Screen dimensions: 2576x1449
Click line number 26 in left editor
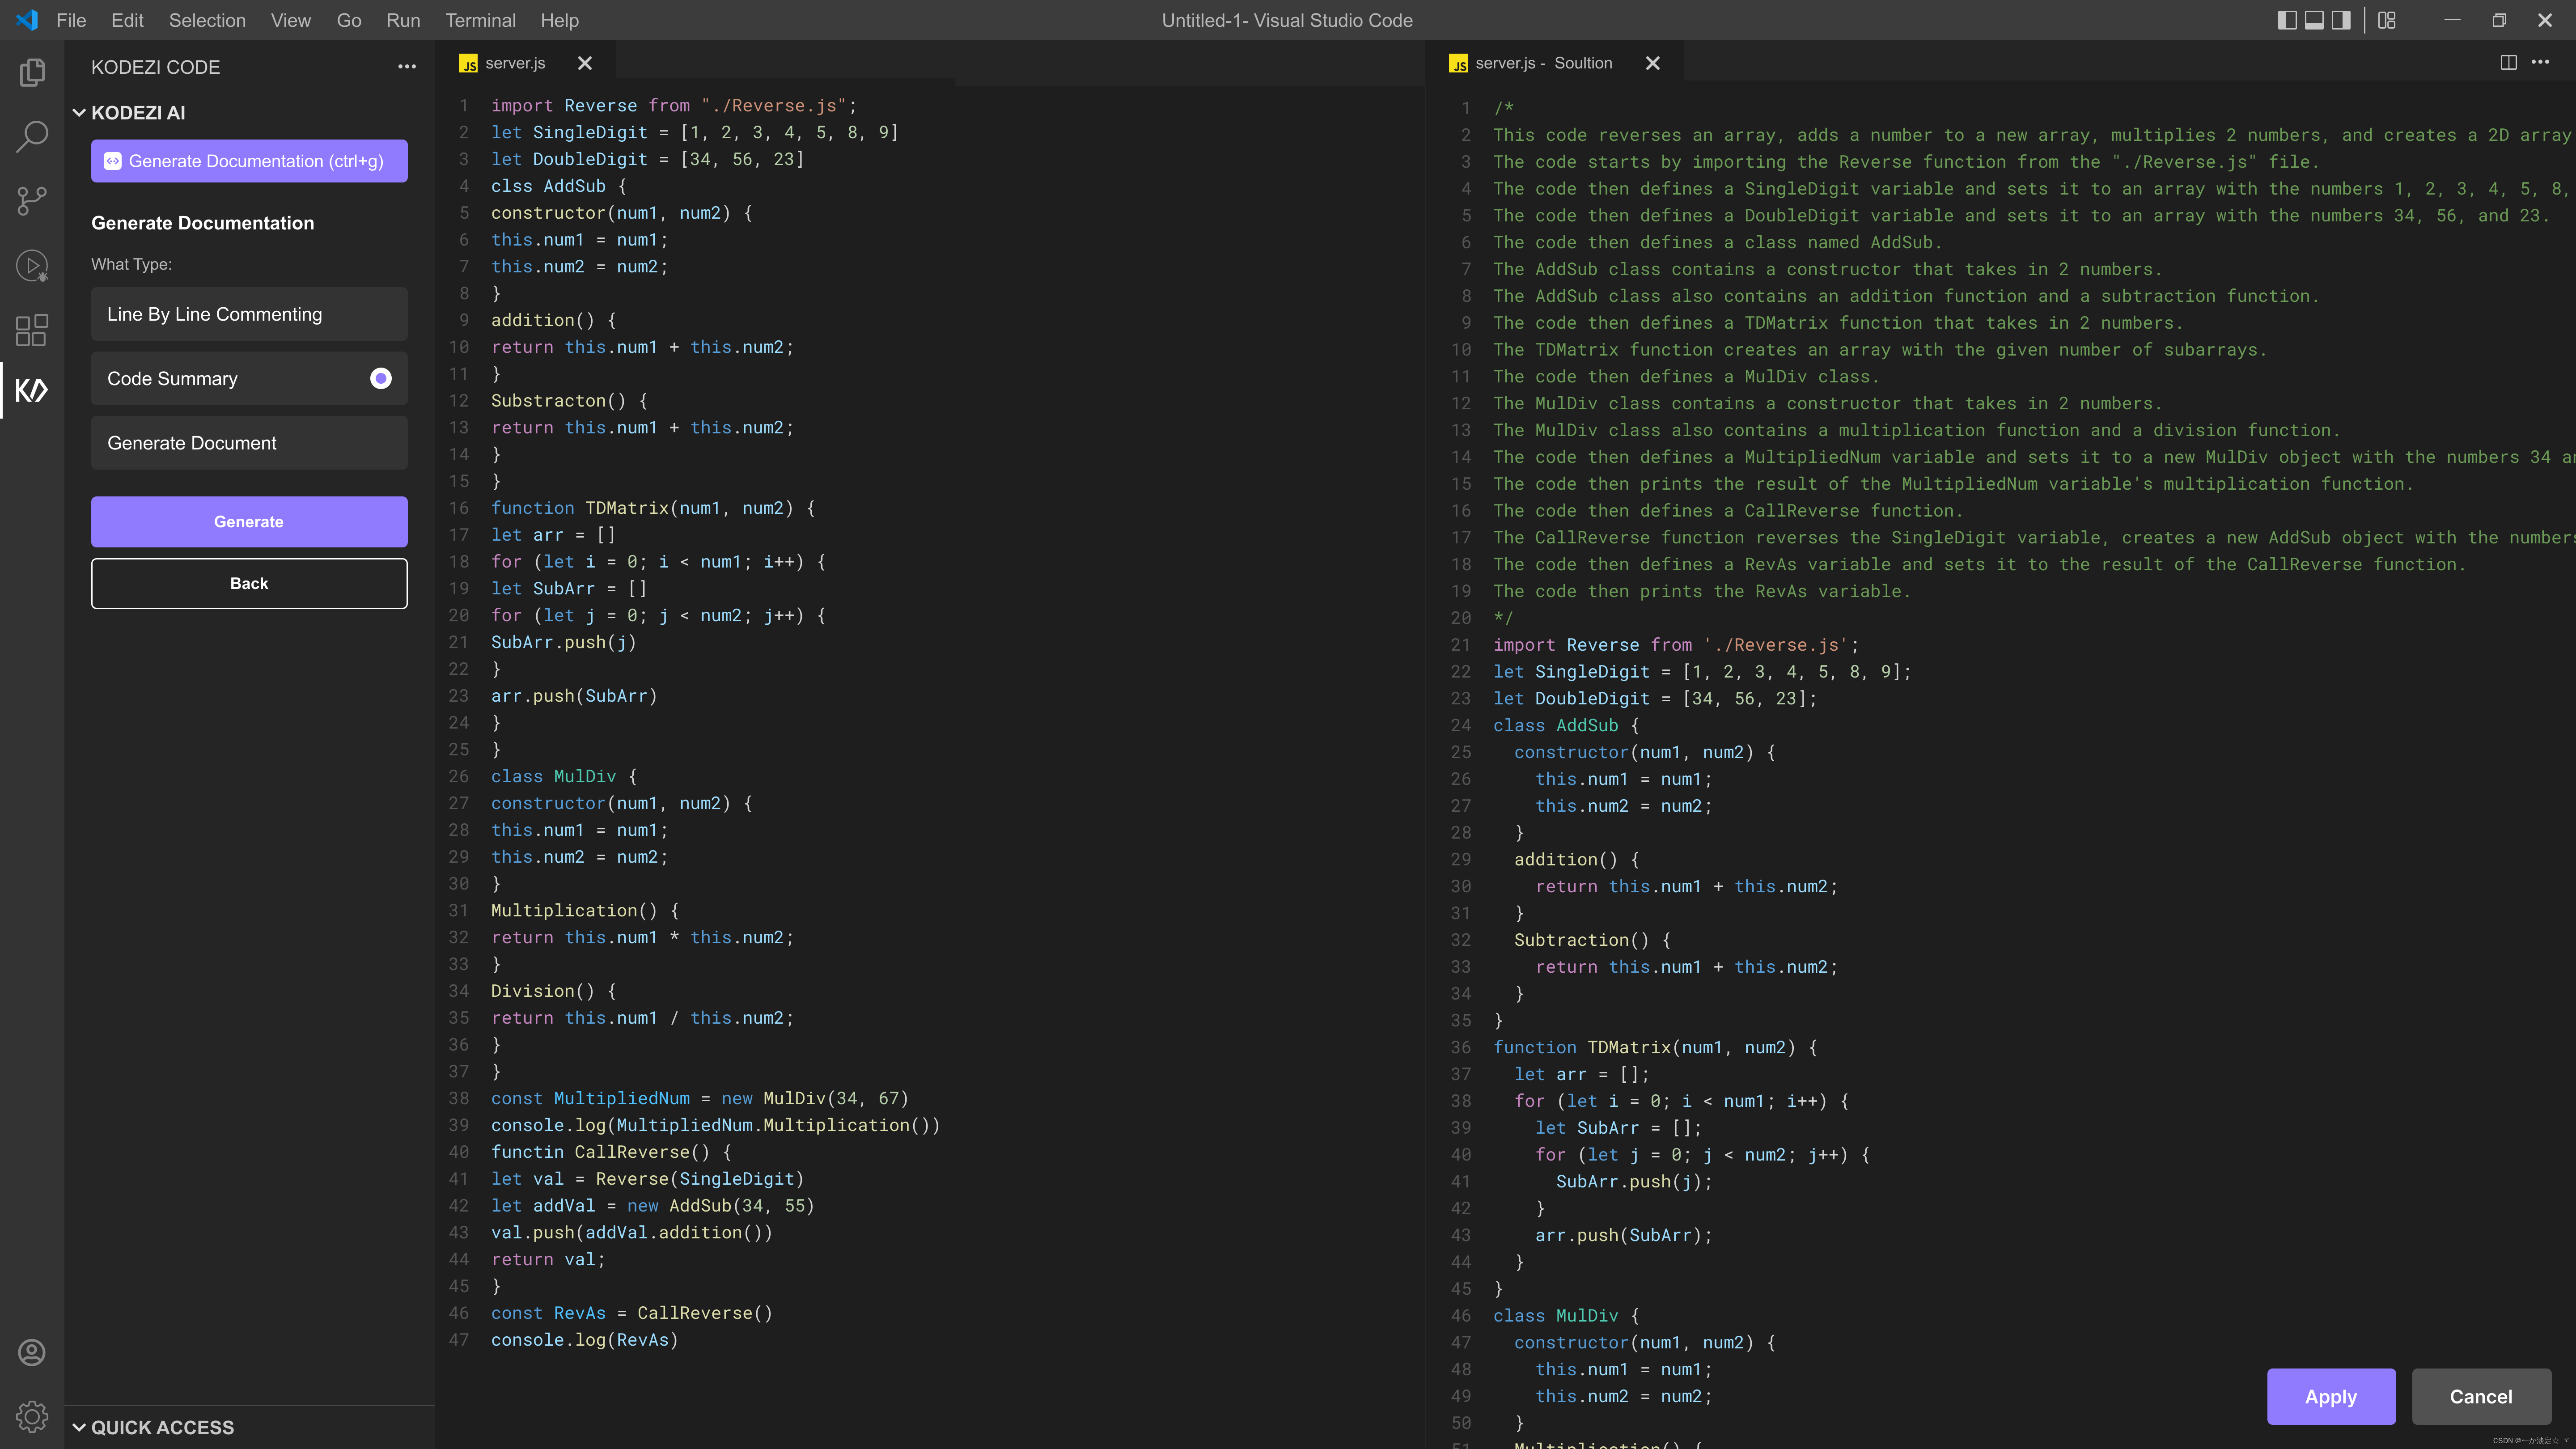(x=458, y=777)
